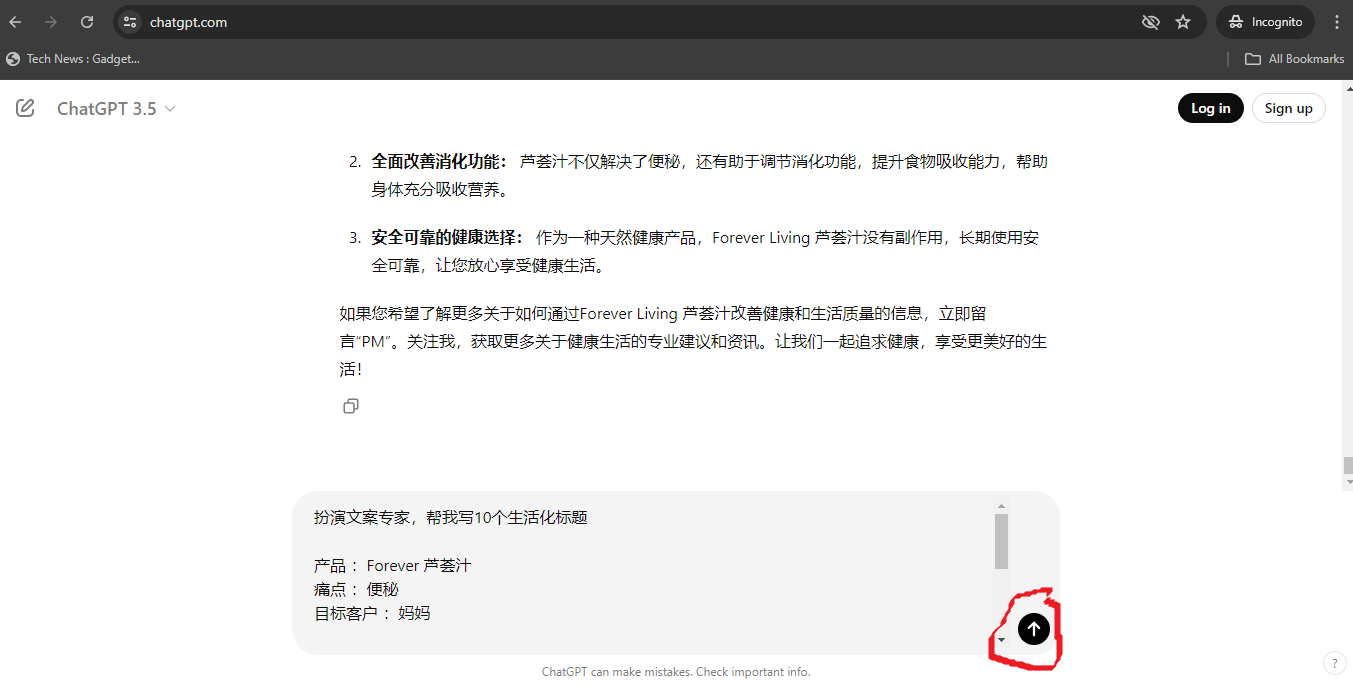Copy the response with copy icon
The width and height of the screenshot is (1353, 685).
(x=351, y=406)
